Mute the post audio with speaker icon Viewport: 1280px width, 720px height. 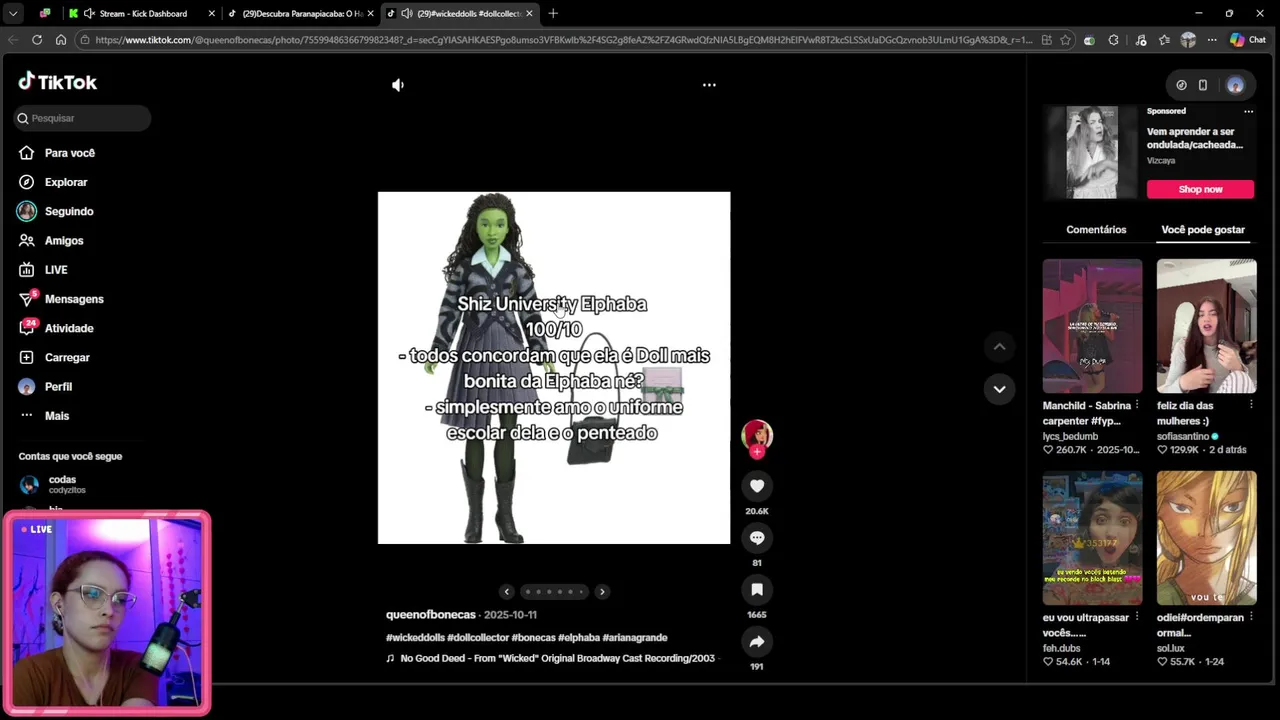398,85
